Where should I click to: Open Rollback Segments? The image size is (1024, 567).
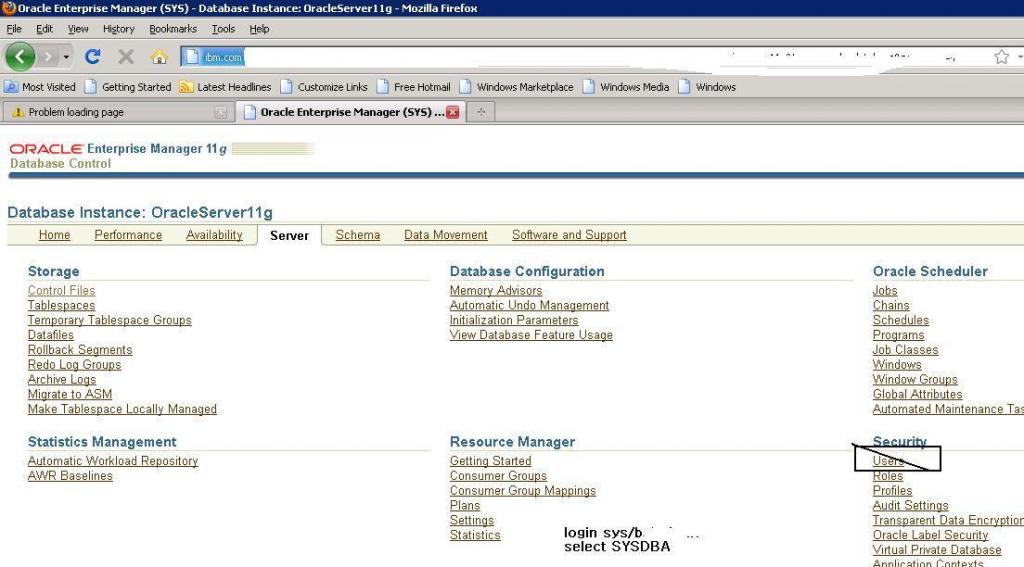[80, 350]
